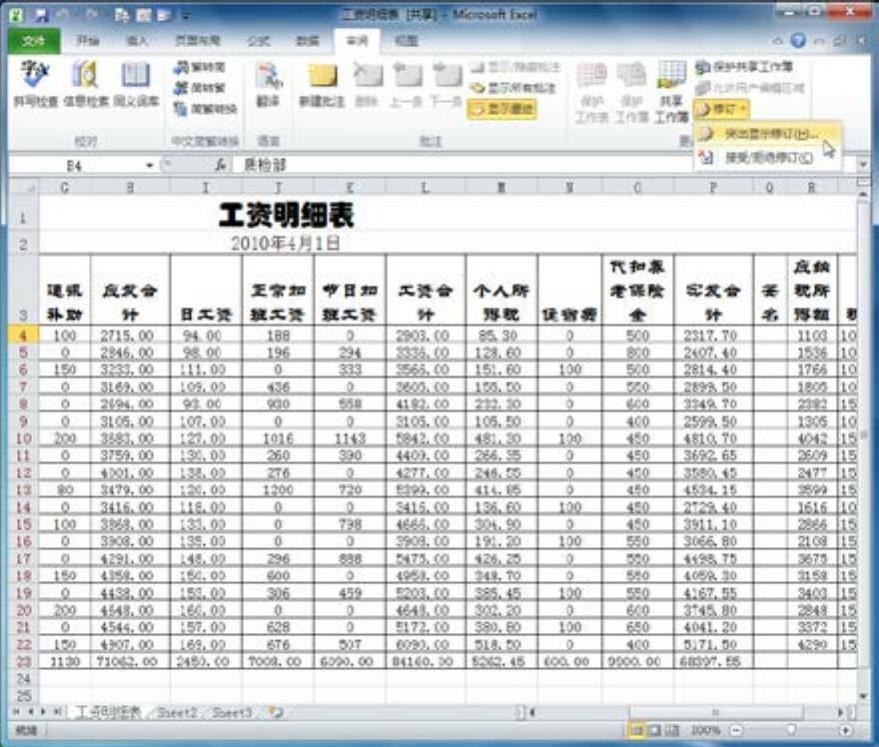Open the 修订 track changes dropdown
The width and height of the screenshot is (879, 747).
point(721,109)
